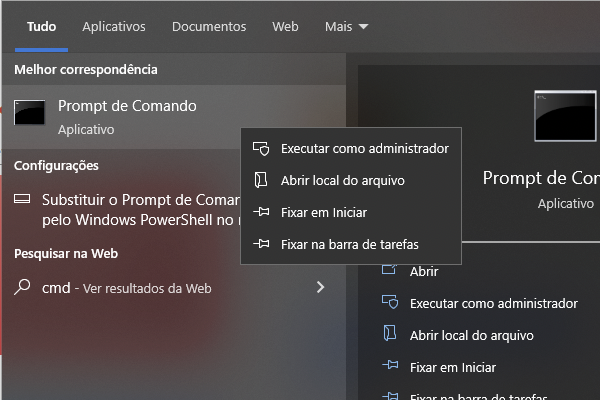This screenshot has width=600, height=400.
Task: Click Abrir in the right details panel
Action: tap(424, 271)
